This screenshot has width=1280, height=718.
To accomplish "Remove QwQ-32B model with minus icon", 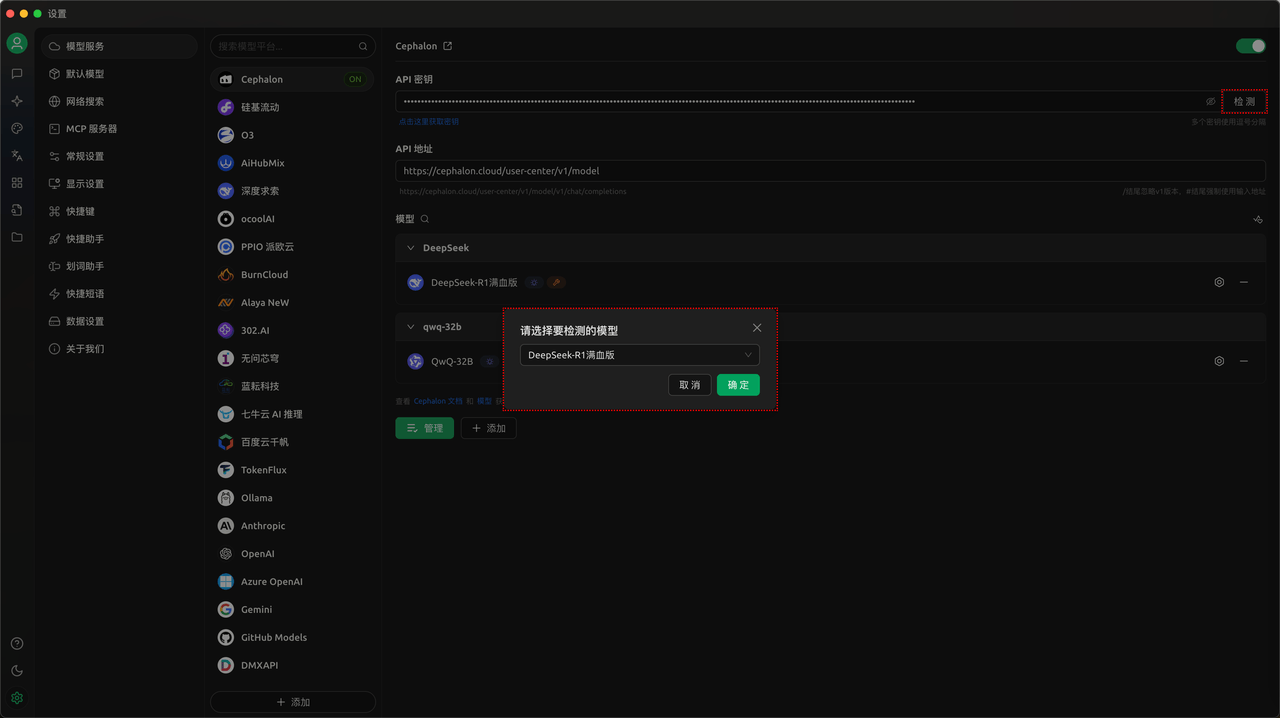I will (x=1244, y=361).
